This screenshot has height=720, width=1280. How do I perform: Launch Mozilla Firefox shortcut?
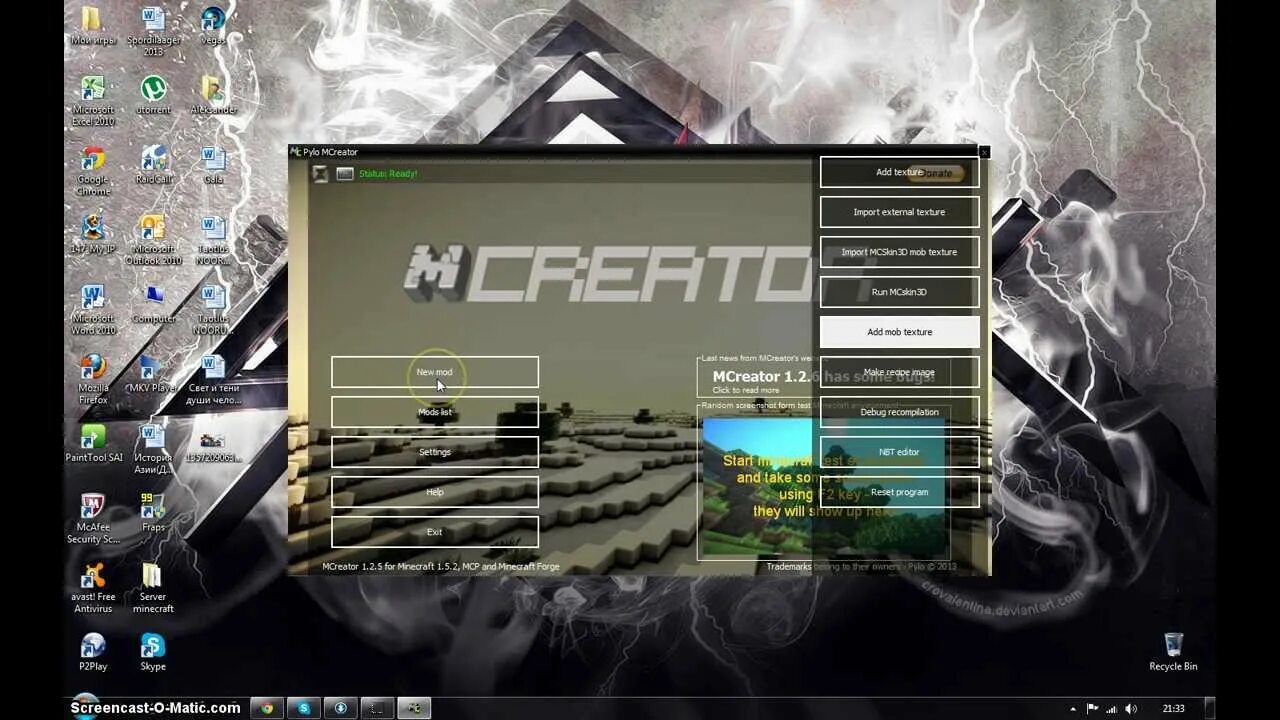(x=92, y=380)
